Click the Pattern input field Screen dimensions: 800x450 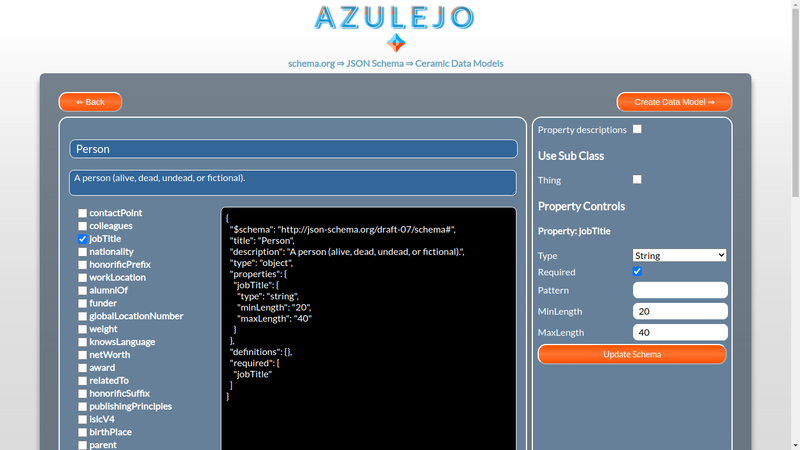(x=680, y=290)
